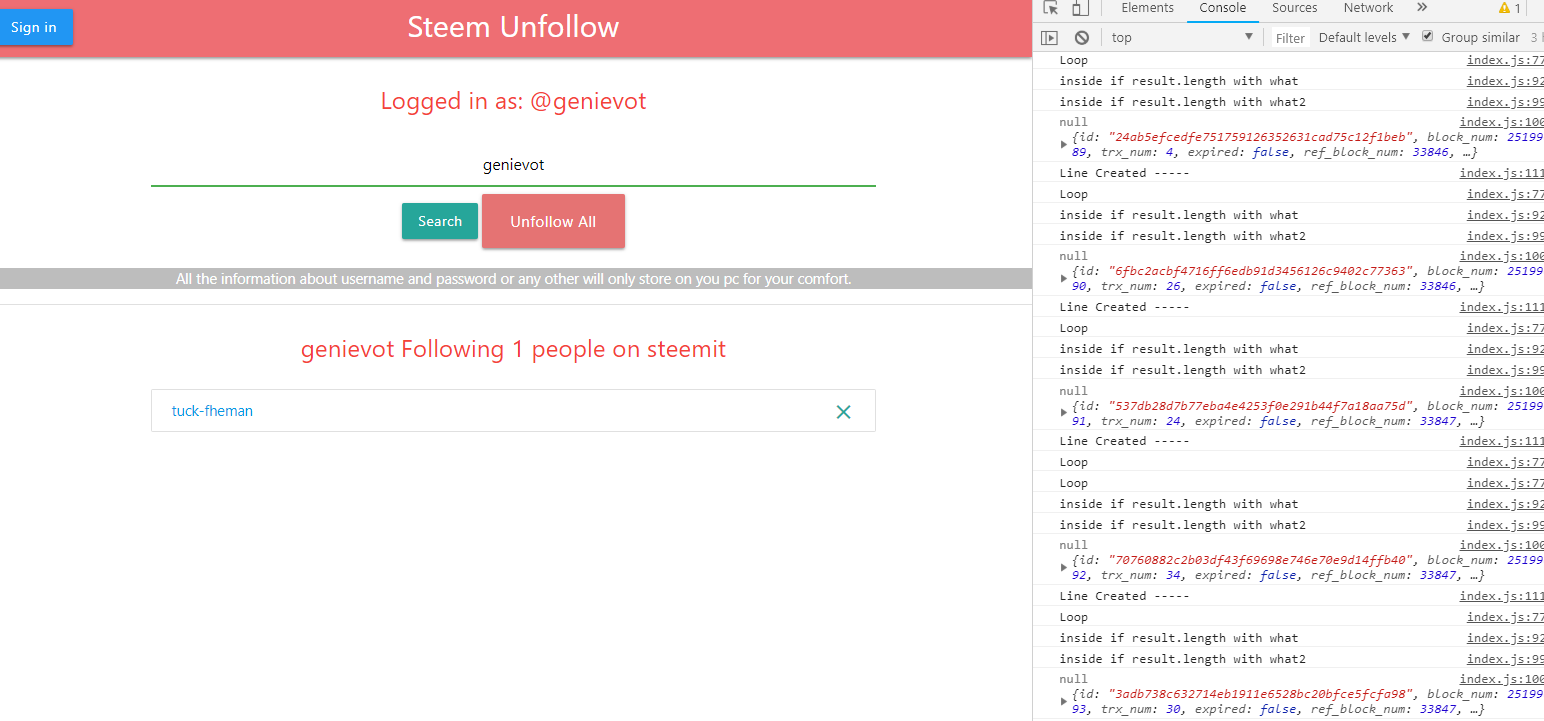Viewport: 1544px width, 721px height.
Task: Click the Sign in button
Action: point(35,27)
